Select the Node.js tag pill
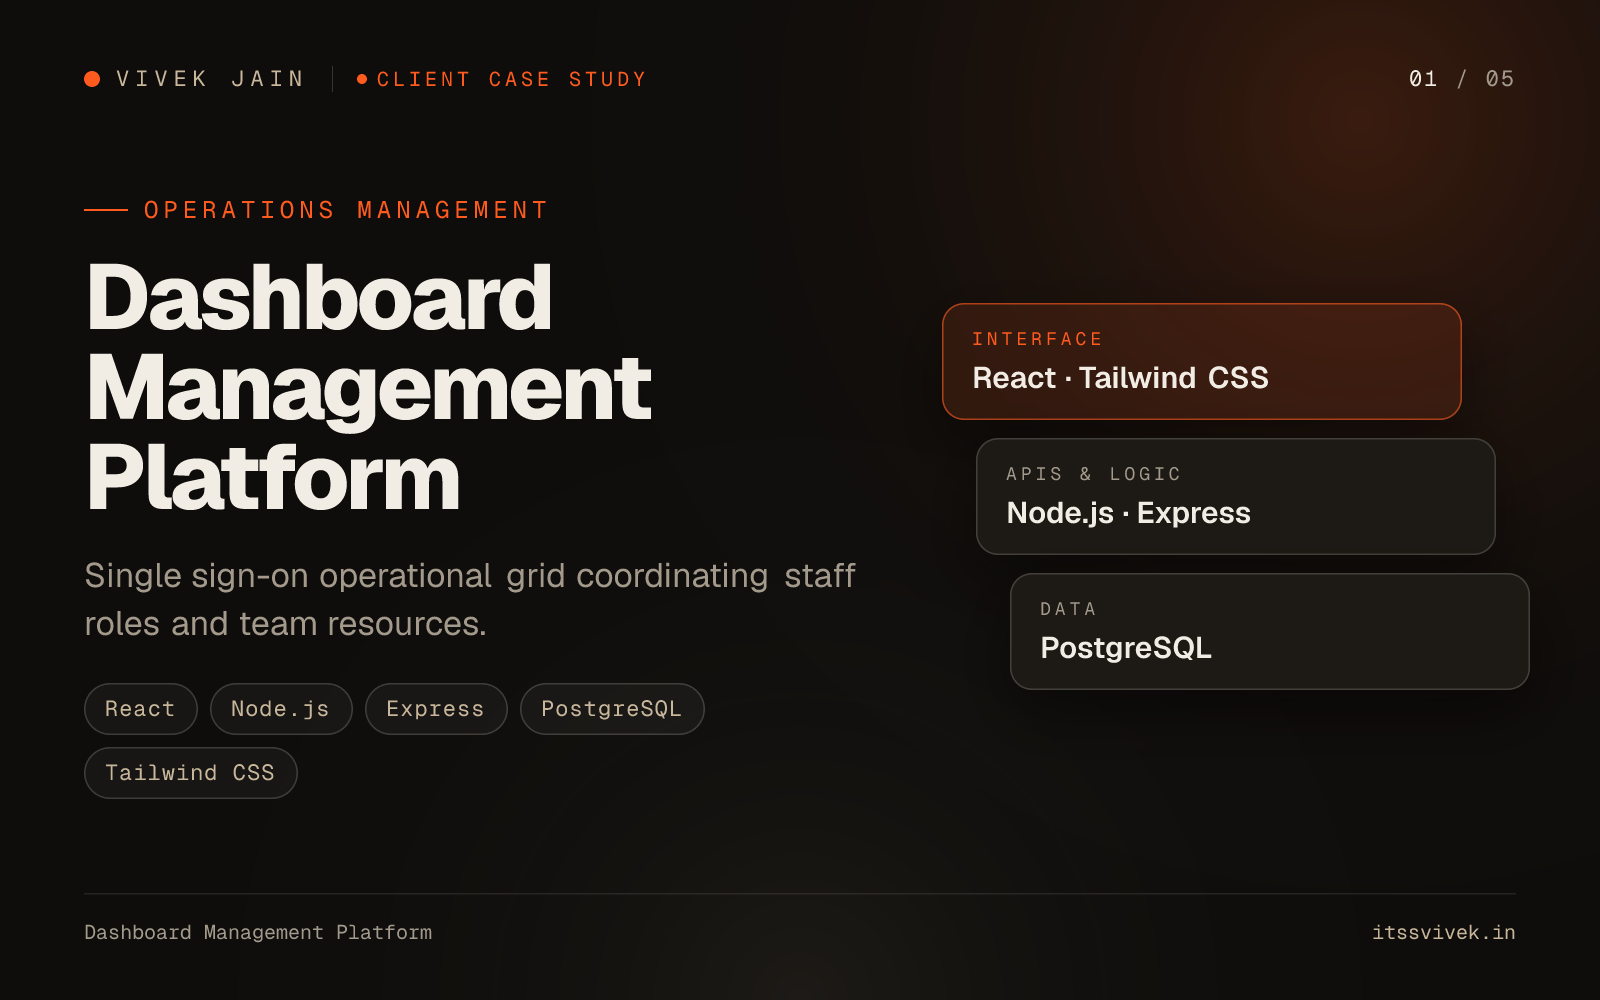1600x1000 pixels. click(281, 709)
